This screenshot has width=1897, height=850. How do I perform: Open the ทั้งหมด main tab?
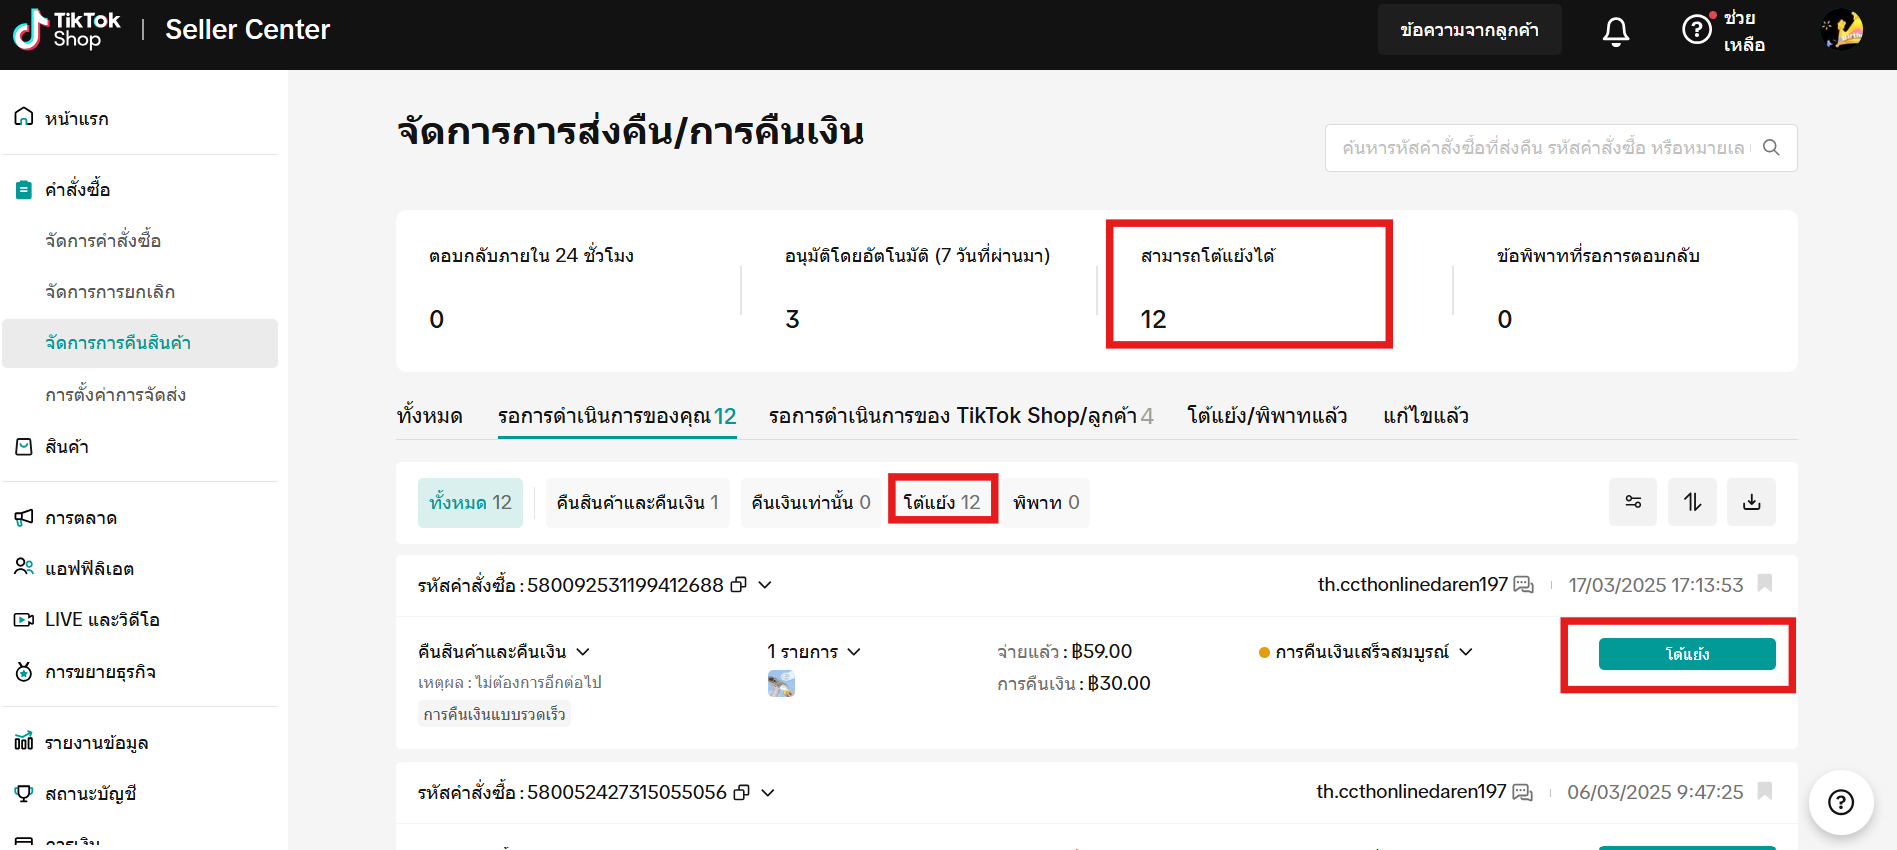(x=429, y=416)
